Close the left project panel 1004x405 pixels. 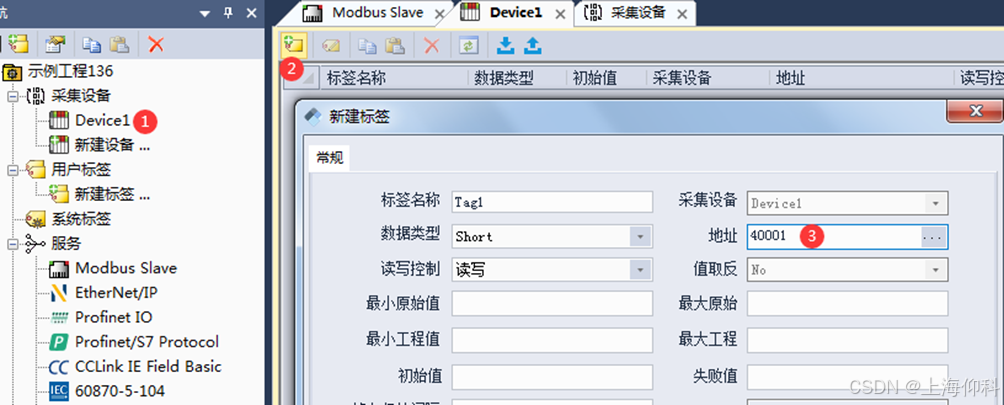(252, 13)
